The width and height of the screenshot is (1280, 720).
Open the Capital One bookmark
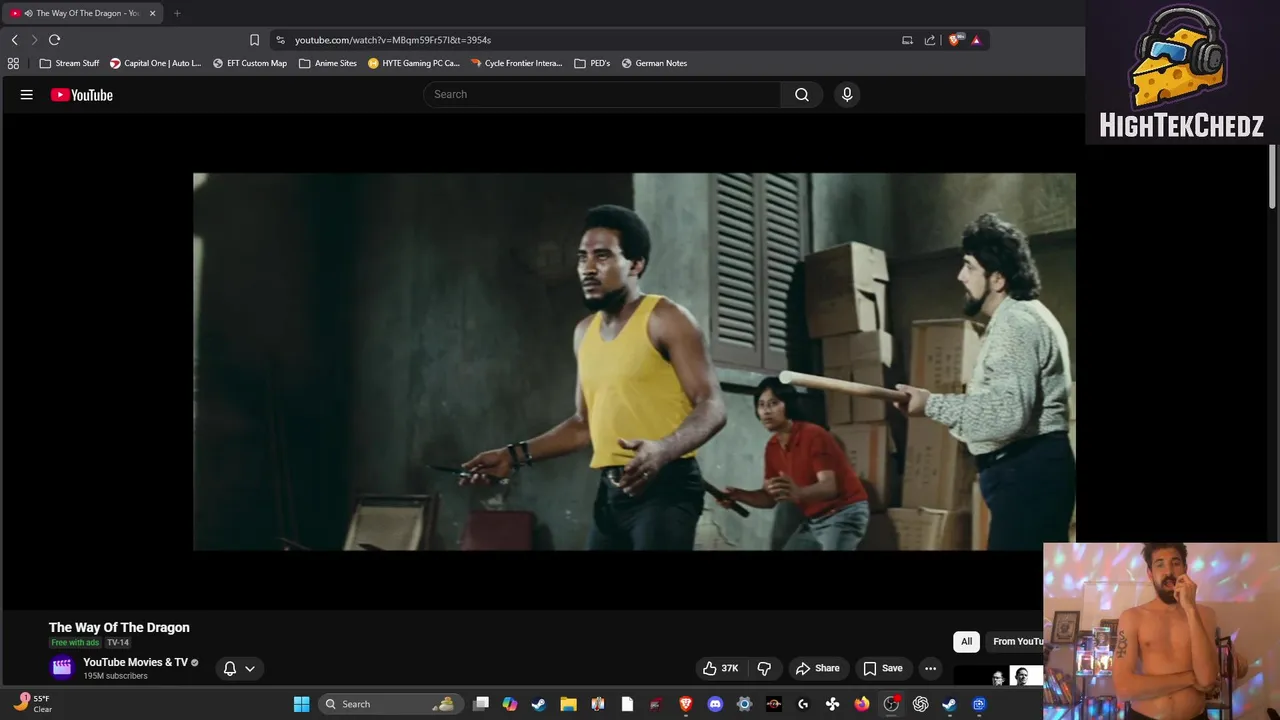[x=156, y=63]
